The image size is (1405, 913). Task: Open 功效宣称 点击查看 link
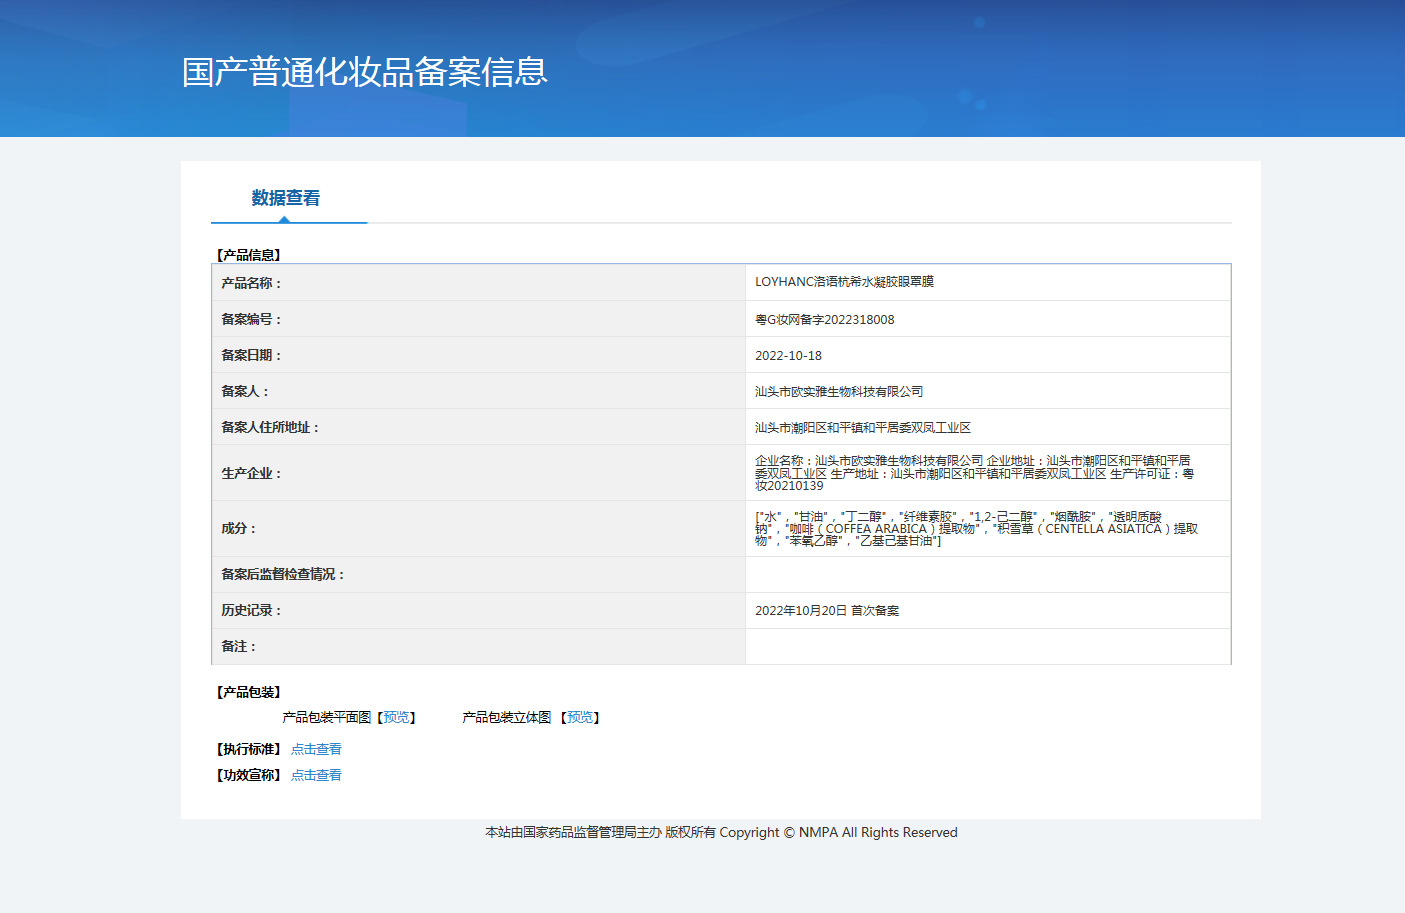click(316, 775)
